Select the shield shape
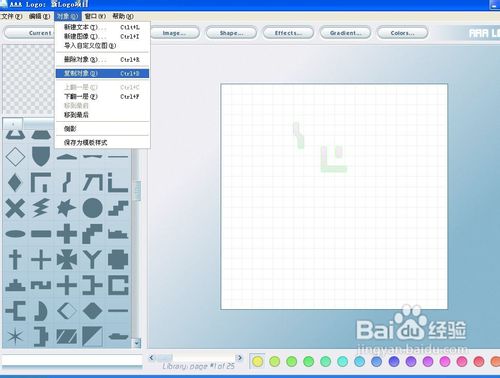This screenshot has height=378, width=500. point(41,156)
